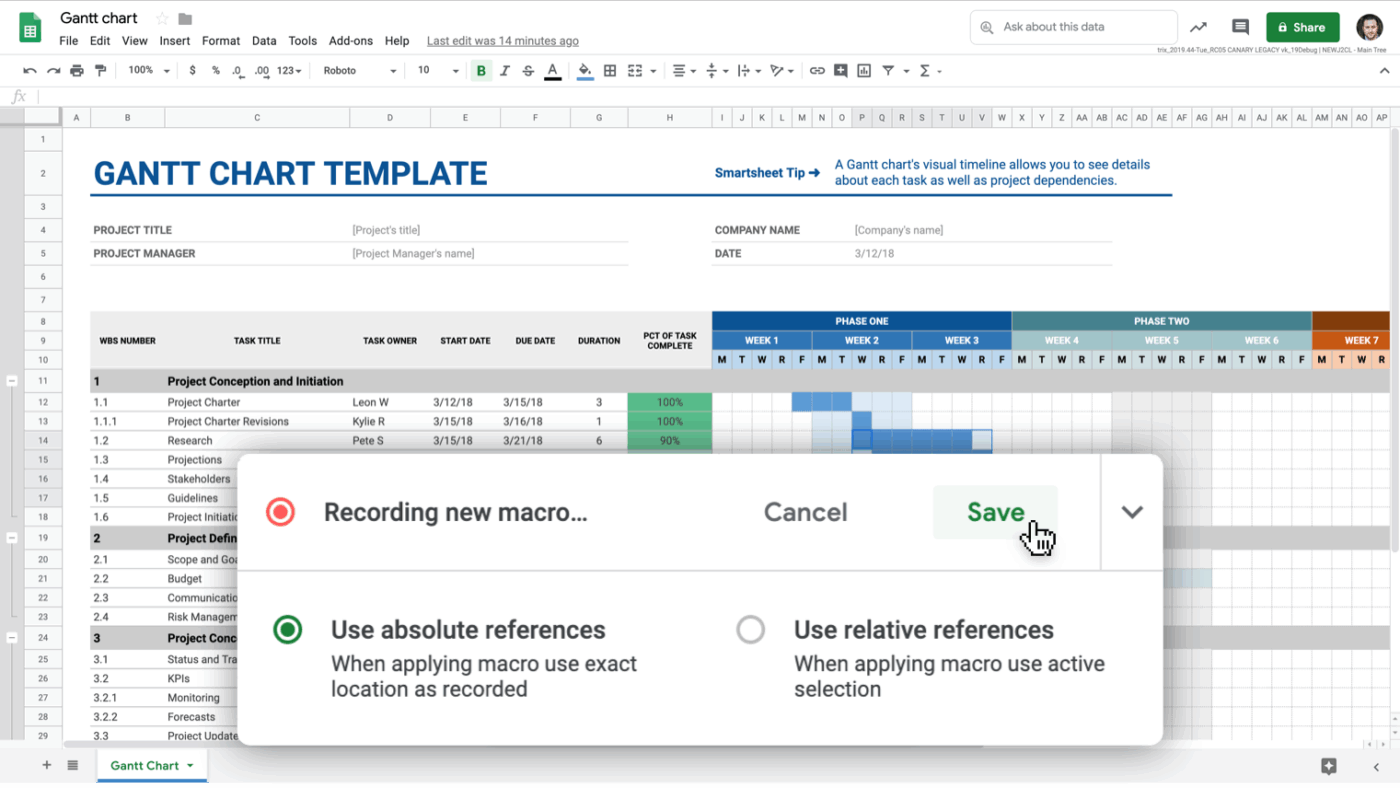Click the Text color swatch
Image resolution: width=1400 pixels, height=788 pixels.
(553, 70)
